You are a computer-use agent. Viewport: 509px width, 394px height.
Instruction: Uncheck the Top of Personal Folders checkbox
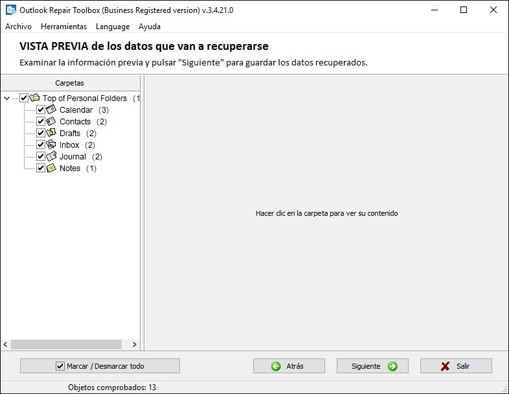[x=24, y=98]
